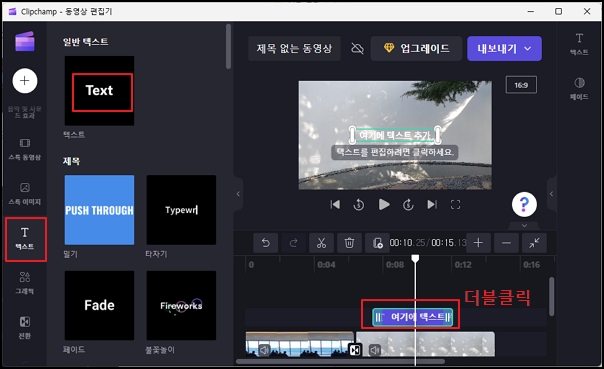
Task: Click the 0:04 mark on timeline ruler
Action: [326, 265]
